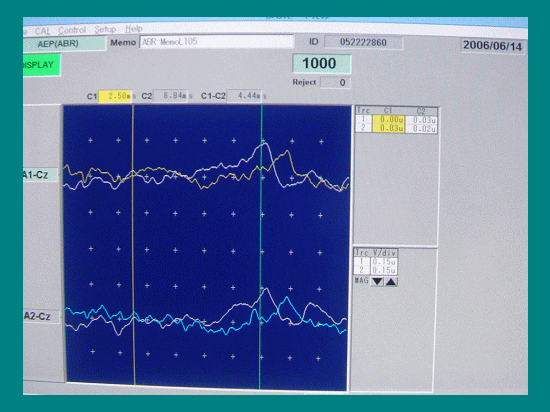Click the MAG up arrow button
This screenshot has height=412, width=550.
click(391, 282)
